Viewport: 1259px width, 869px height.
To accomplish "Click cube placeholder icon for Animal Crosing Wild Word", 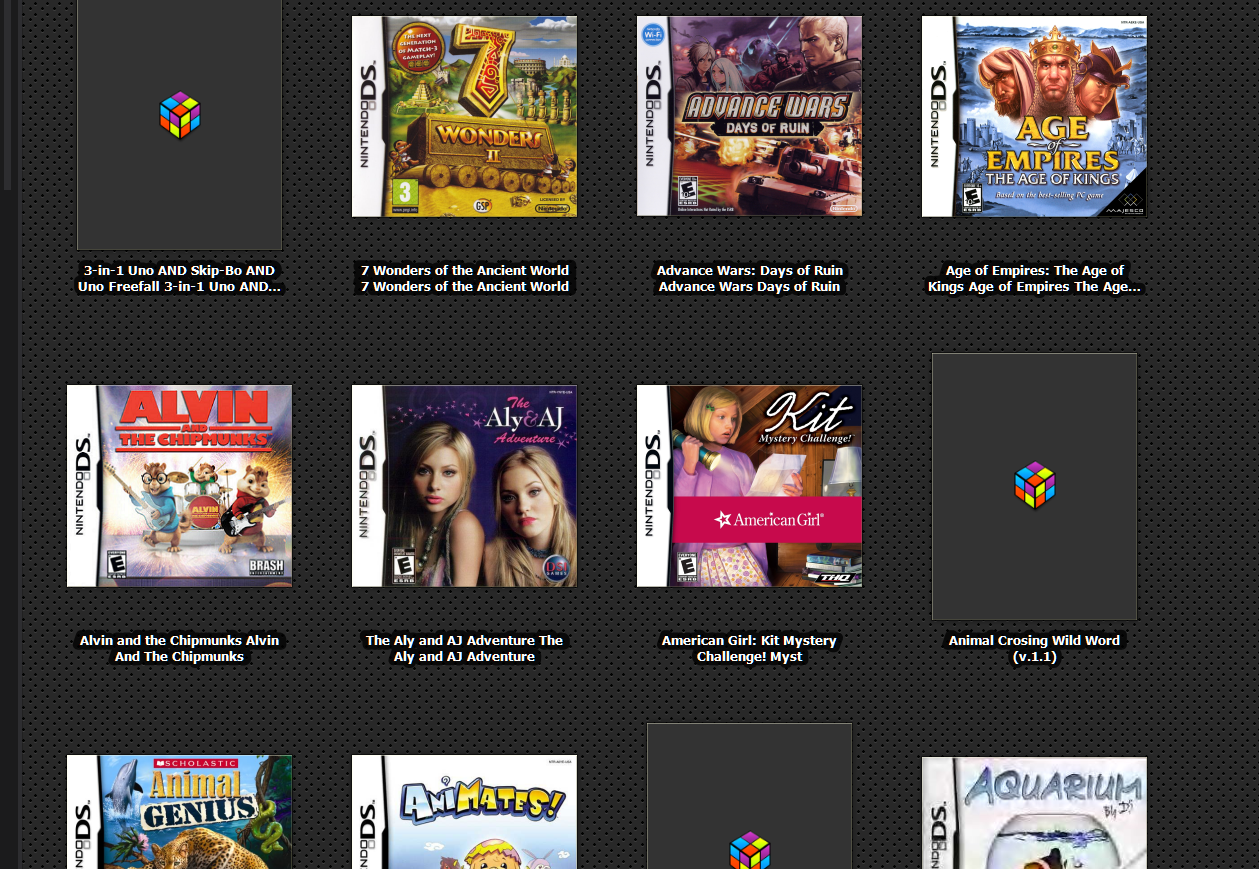I will pos(1035,485).
